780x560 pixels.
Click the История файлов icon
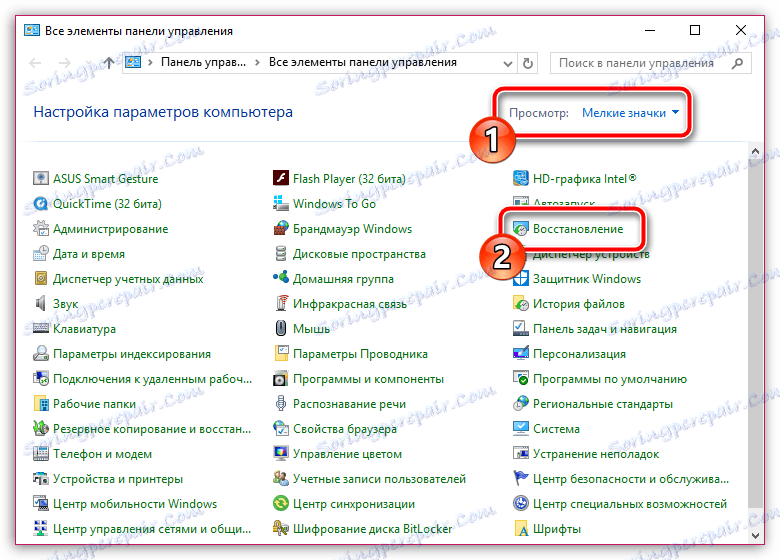click(x=520, y=303)
